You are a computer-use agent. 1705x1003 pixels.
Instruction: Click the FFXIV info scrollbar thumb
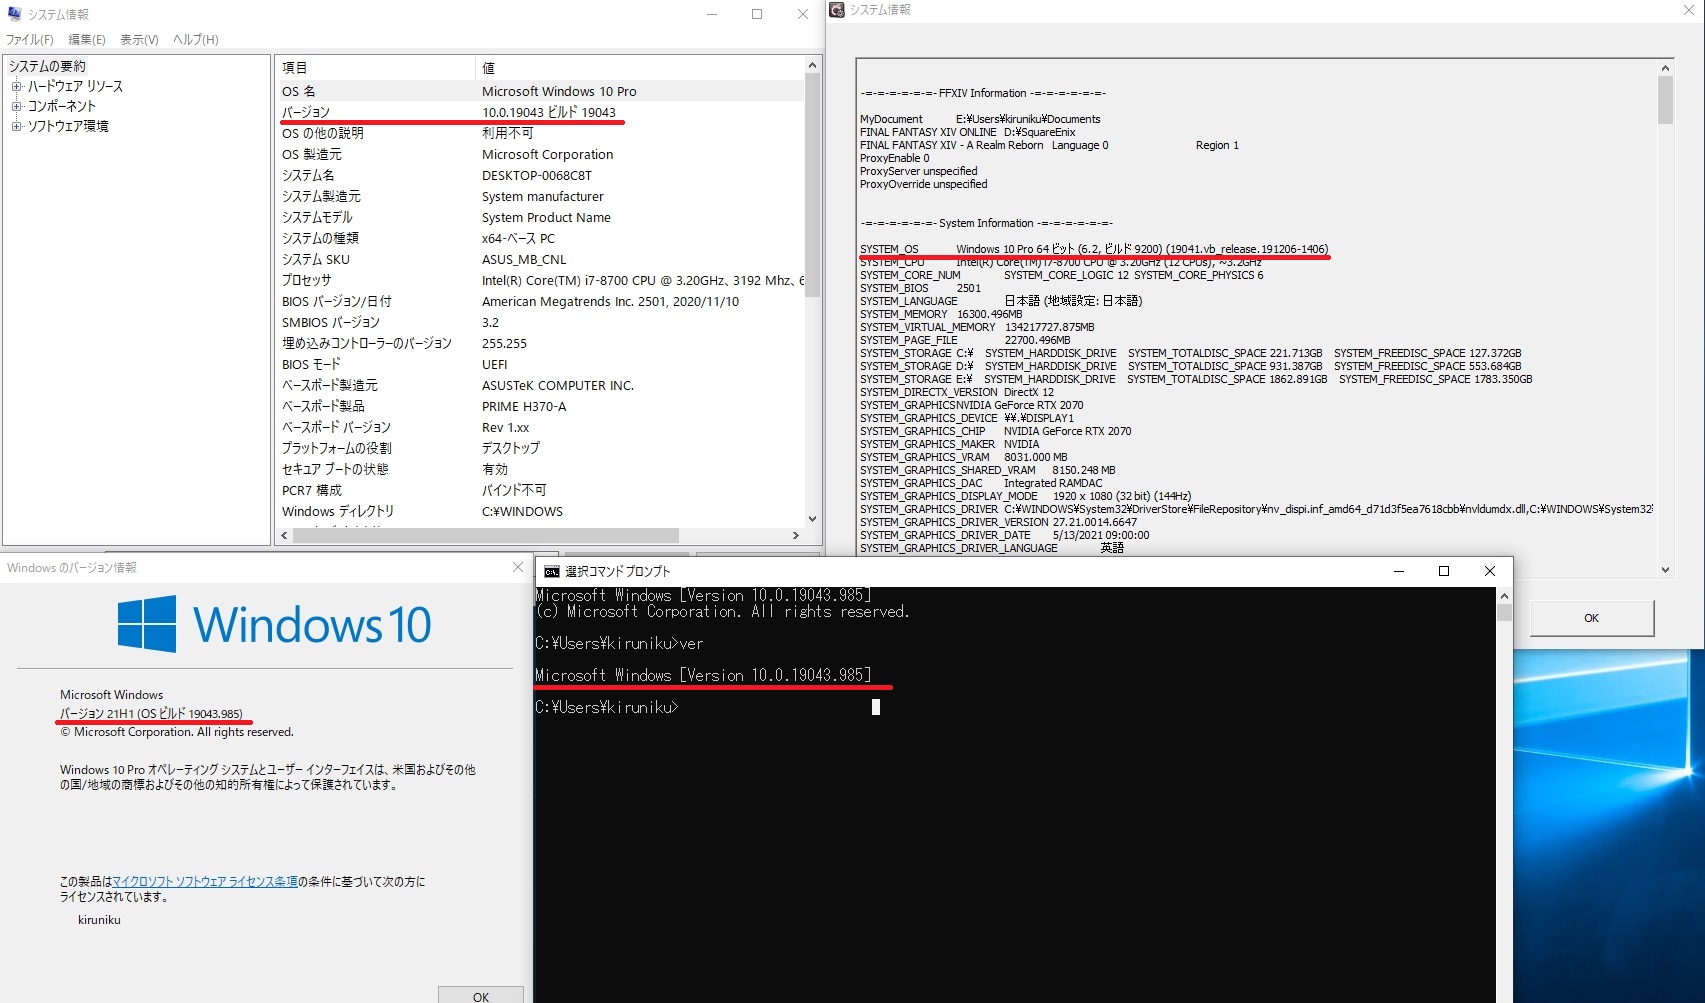coord(1665,100)
